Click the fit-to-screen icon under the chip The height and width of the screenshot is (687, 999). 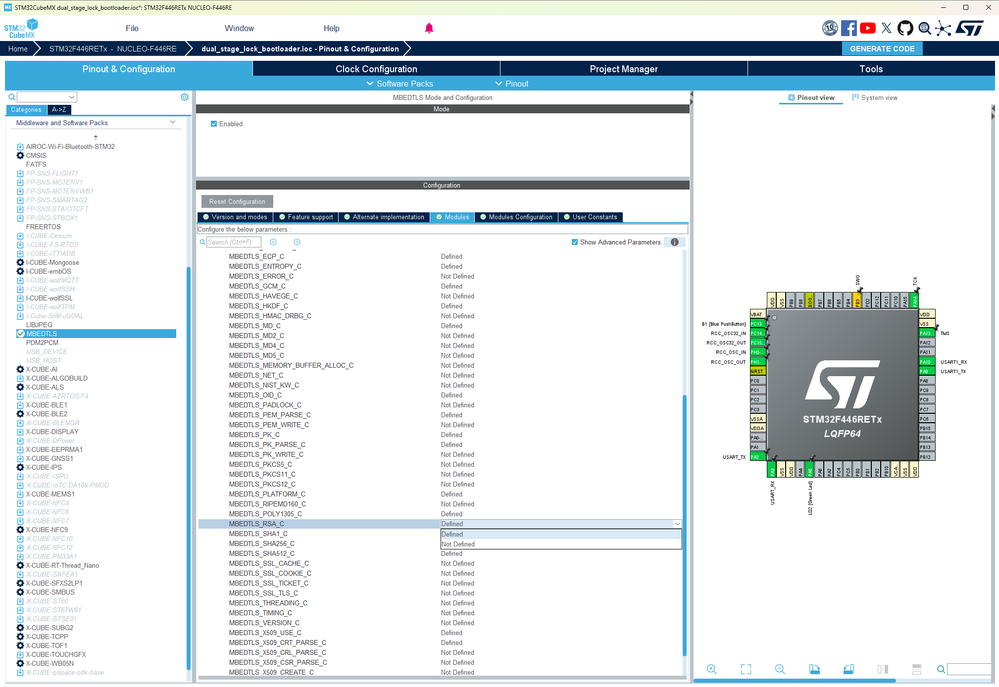(746, 669)
